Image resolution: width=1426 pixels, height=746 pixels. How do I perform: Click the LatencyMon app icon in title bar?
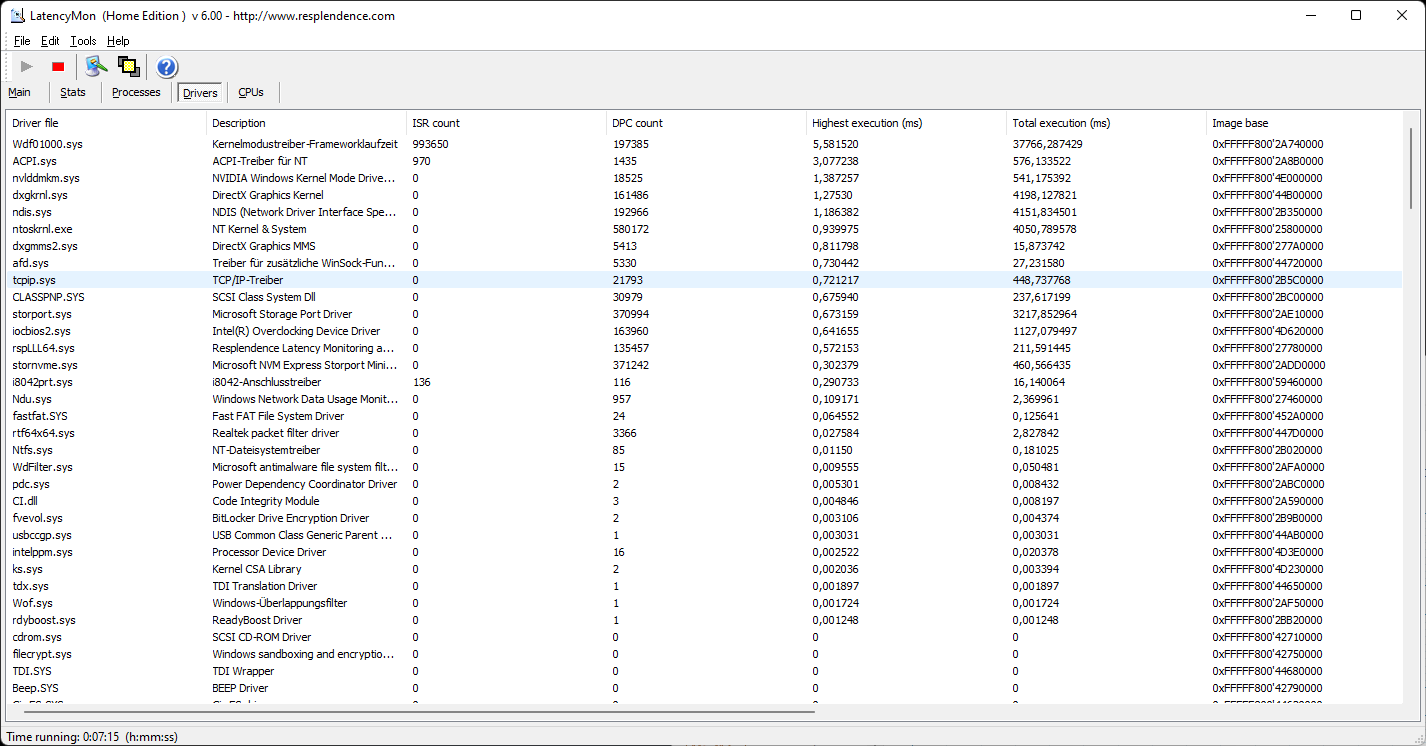tap(17, 15)
